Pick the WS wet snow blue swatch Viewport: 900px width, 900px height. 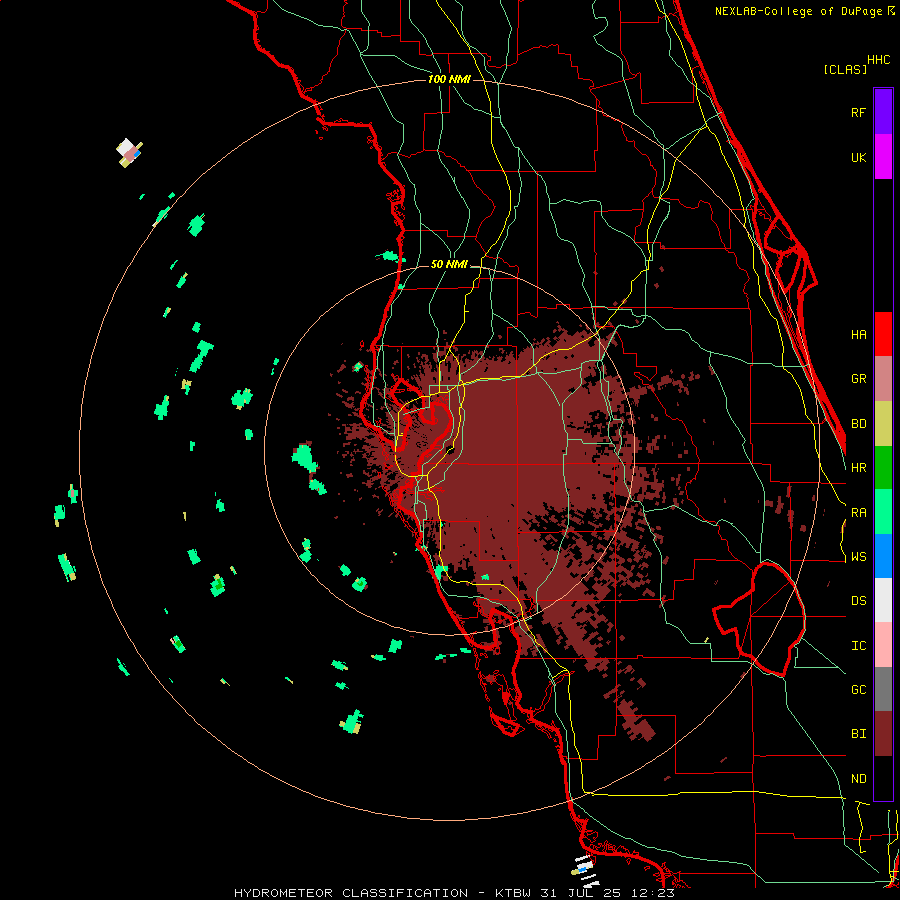coord(883,556)
